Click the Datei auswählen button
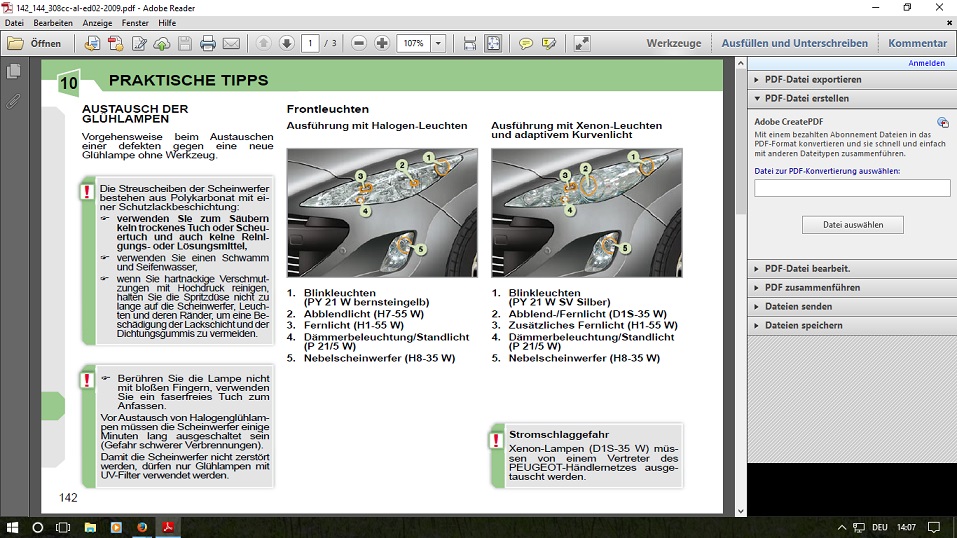This screenshot has height=538, width=957. (852, 225)
